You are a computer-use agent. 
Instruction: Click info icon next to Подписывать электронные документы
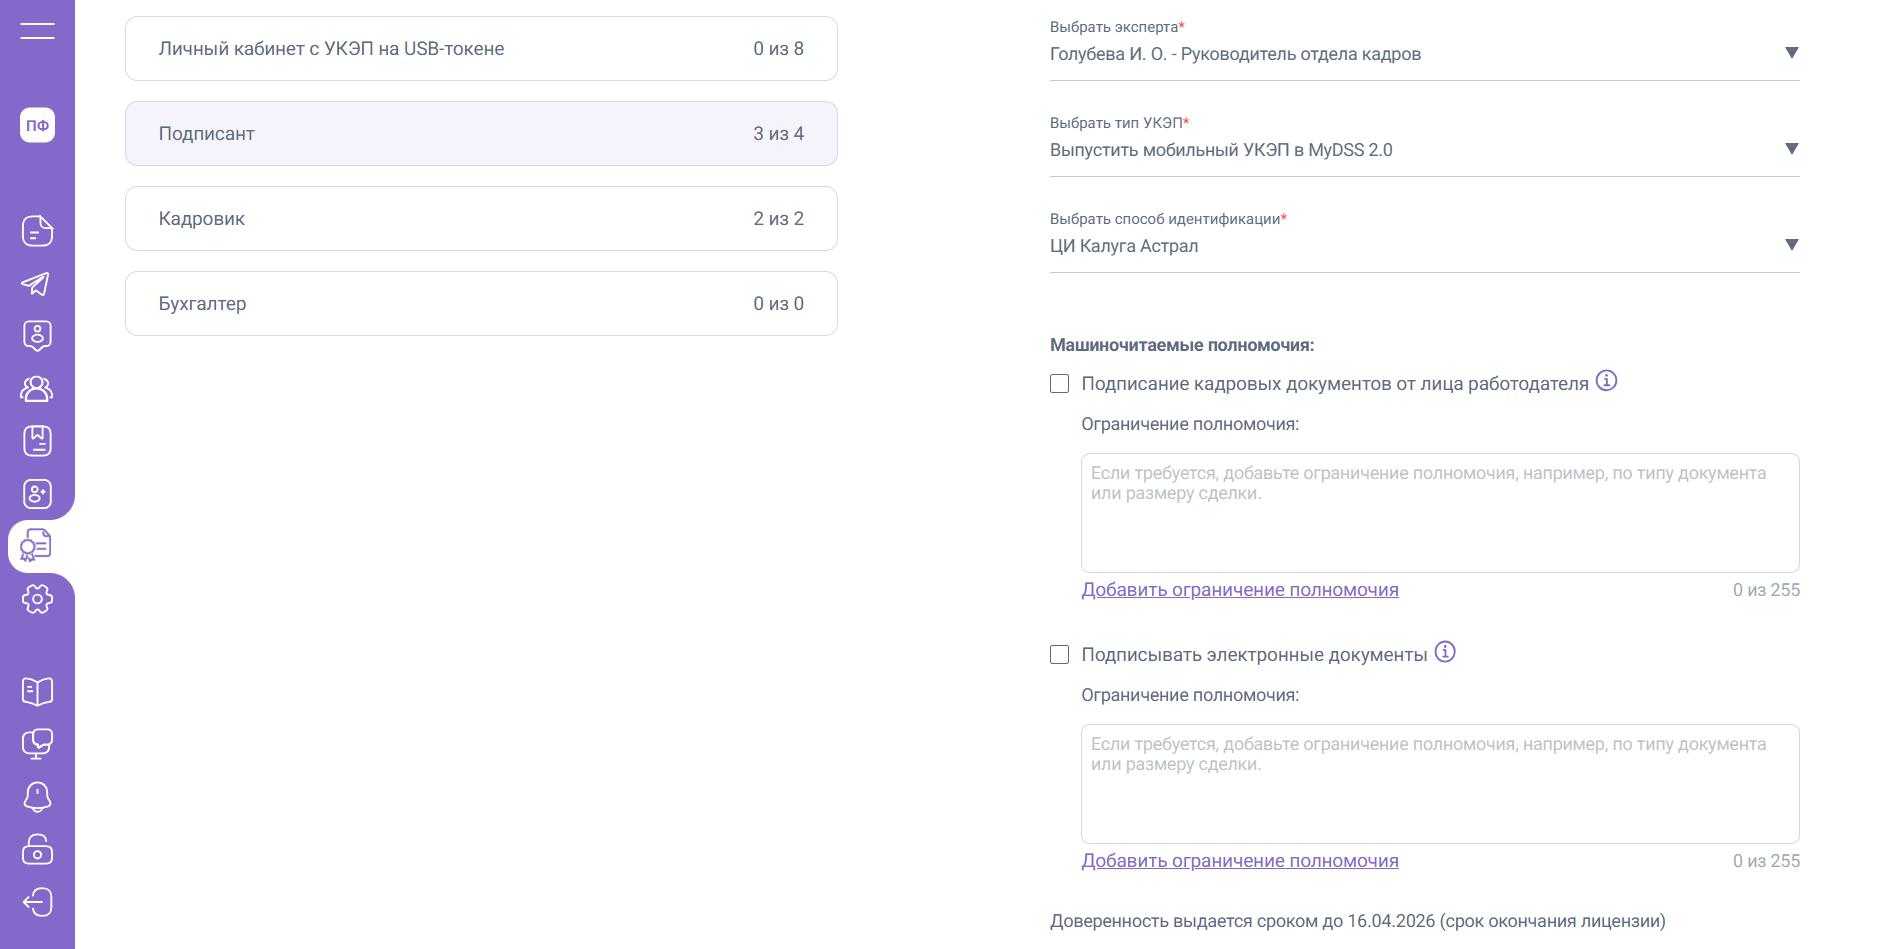click(x=1445, y=652)
